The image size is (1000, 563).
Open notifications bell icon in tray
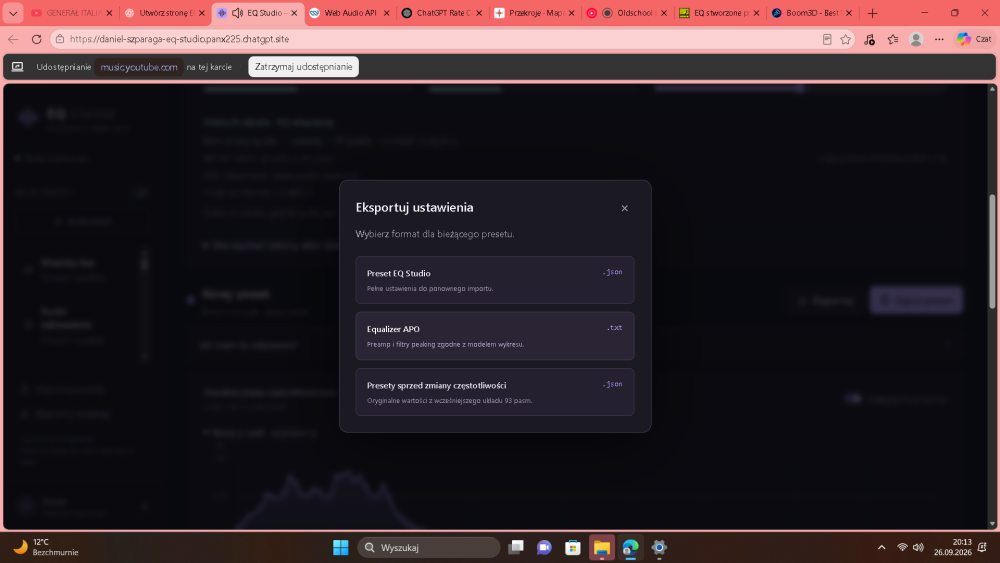(x=982, y=547)
